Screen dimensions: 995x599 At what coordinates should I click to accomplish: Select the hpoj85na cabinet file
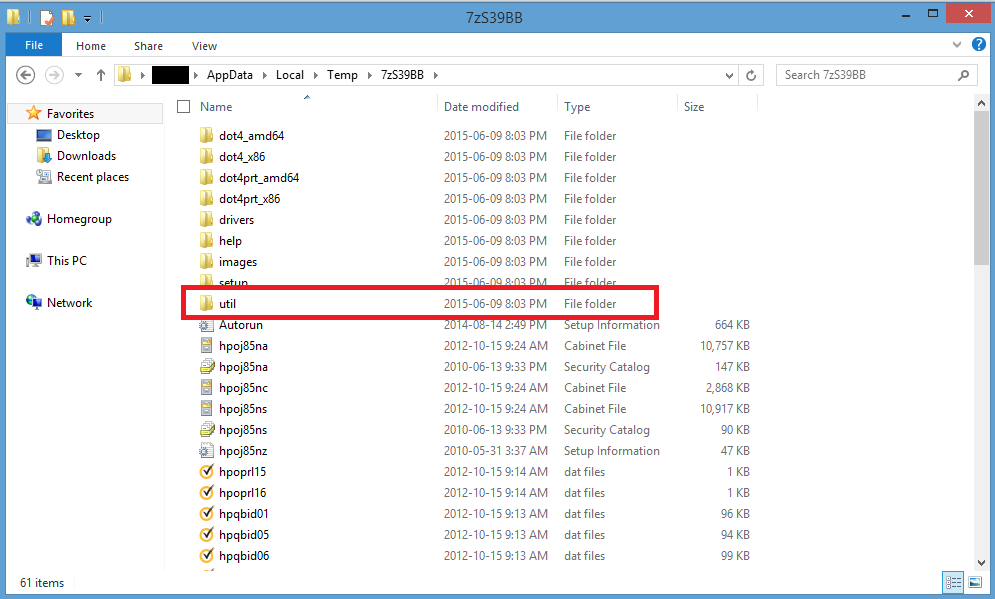pos(240,345)
